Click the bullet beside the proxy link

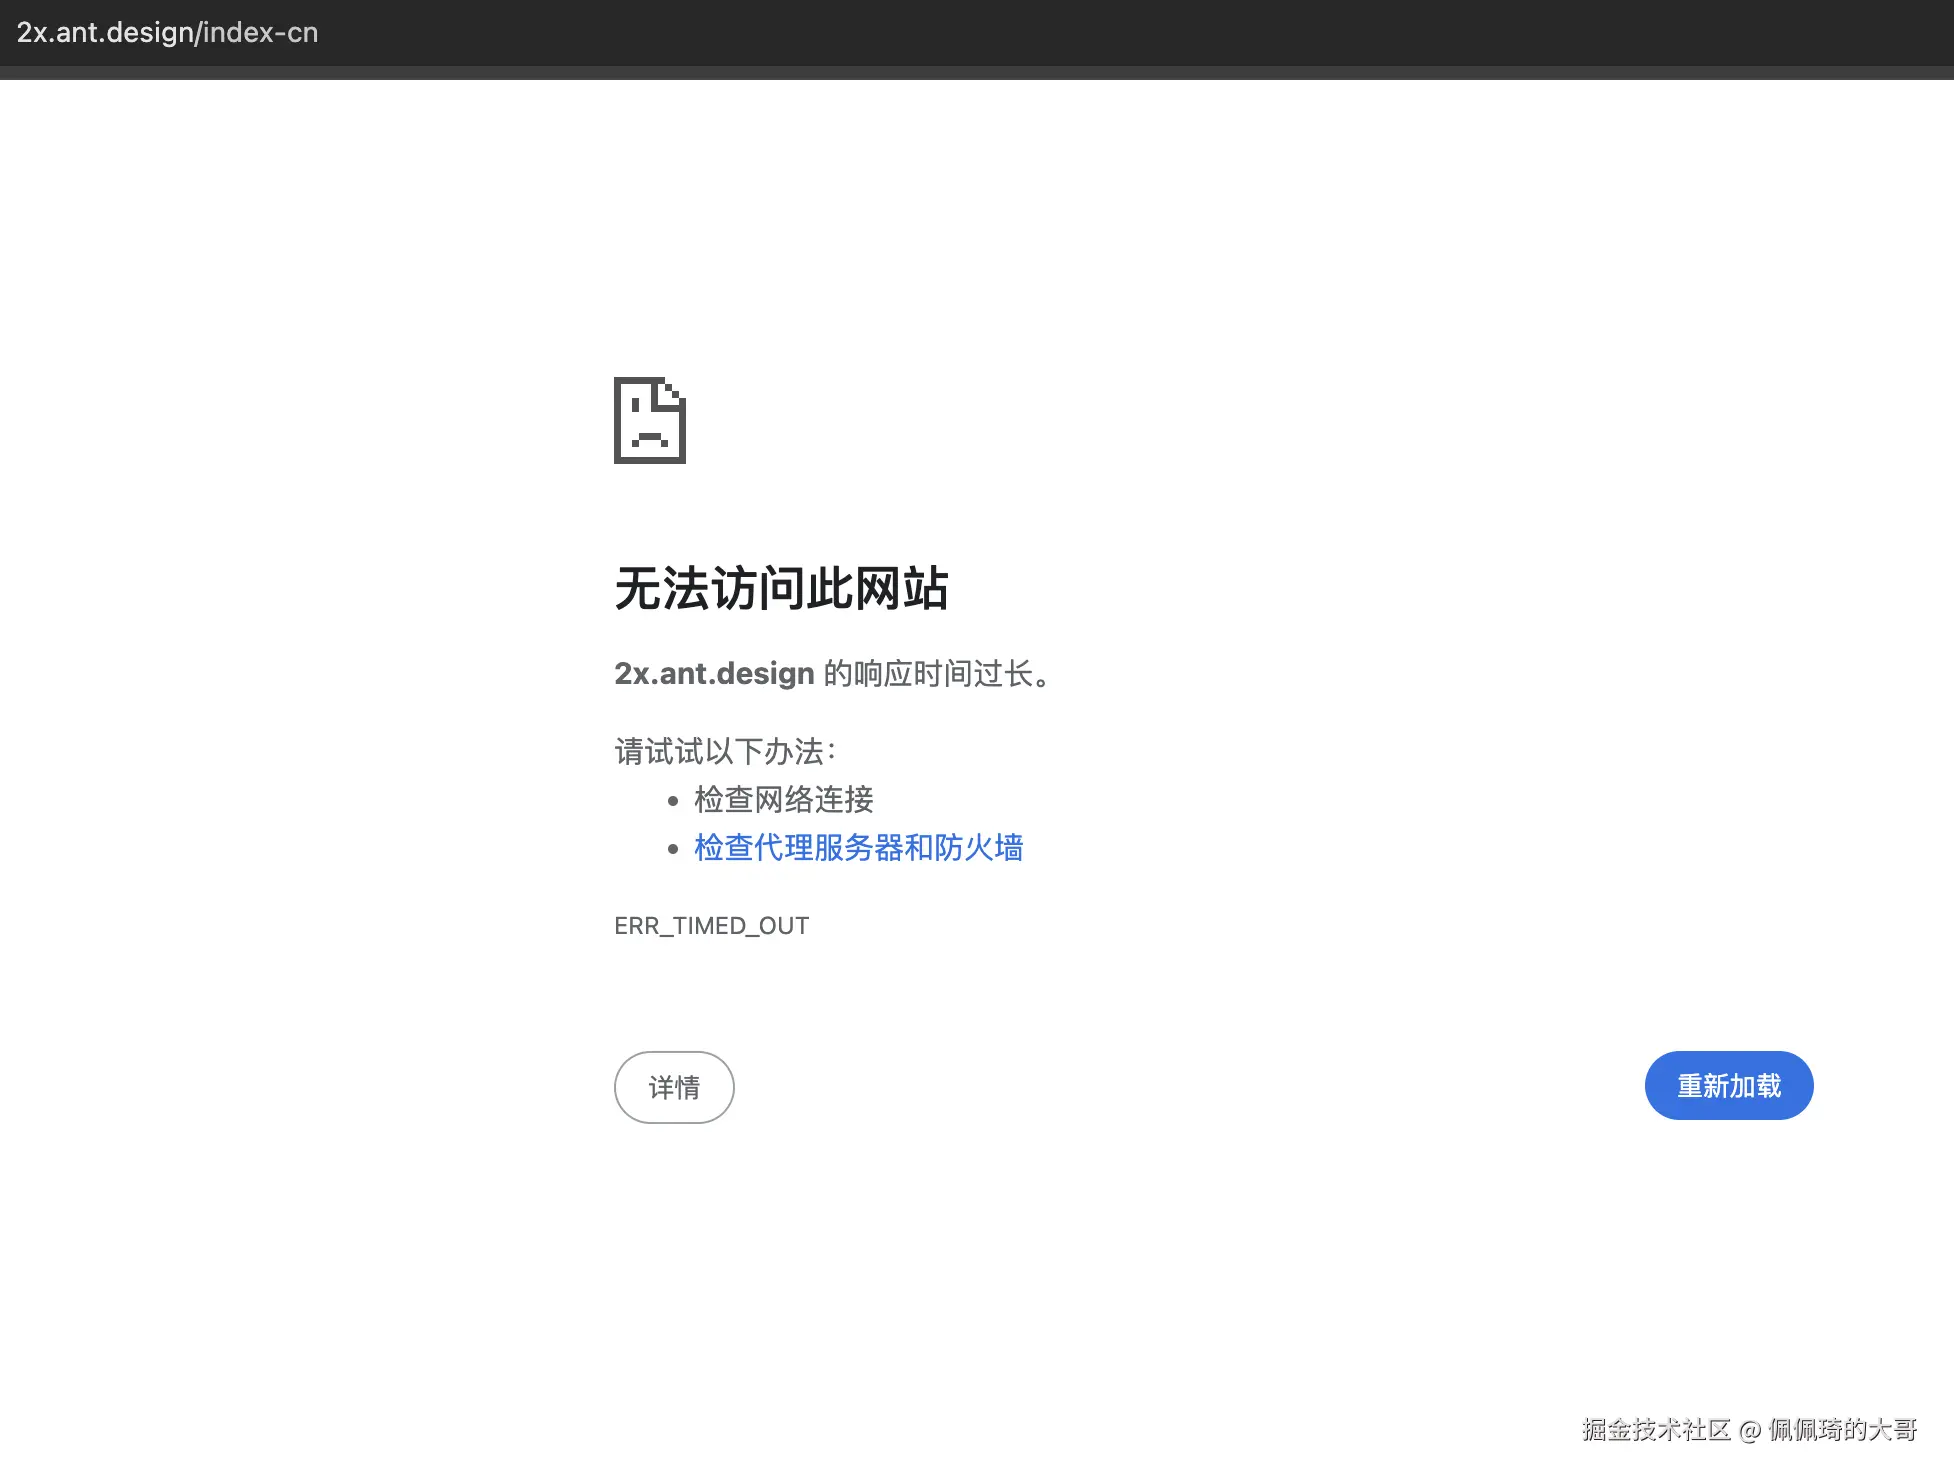click(675, 848)
